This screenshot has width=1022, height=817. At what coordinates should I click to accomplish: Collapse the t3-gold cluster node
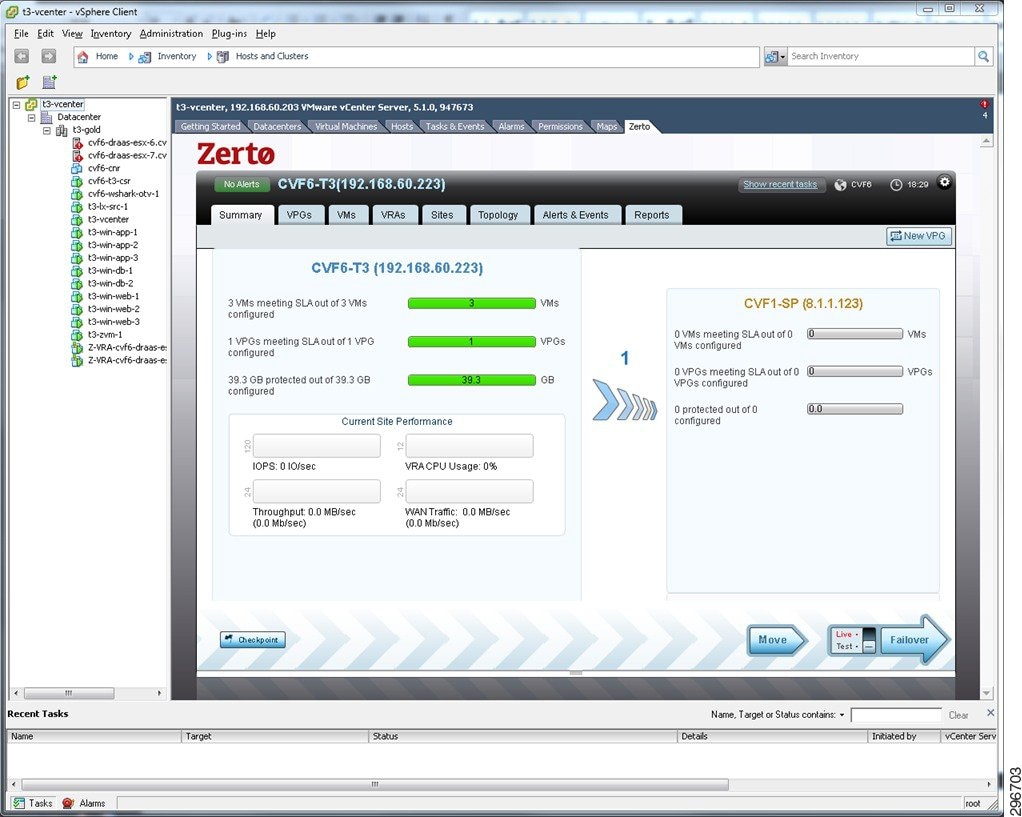click(46, 130)
